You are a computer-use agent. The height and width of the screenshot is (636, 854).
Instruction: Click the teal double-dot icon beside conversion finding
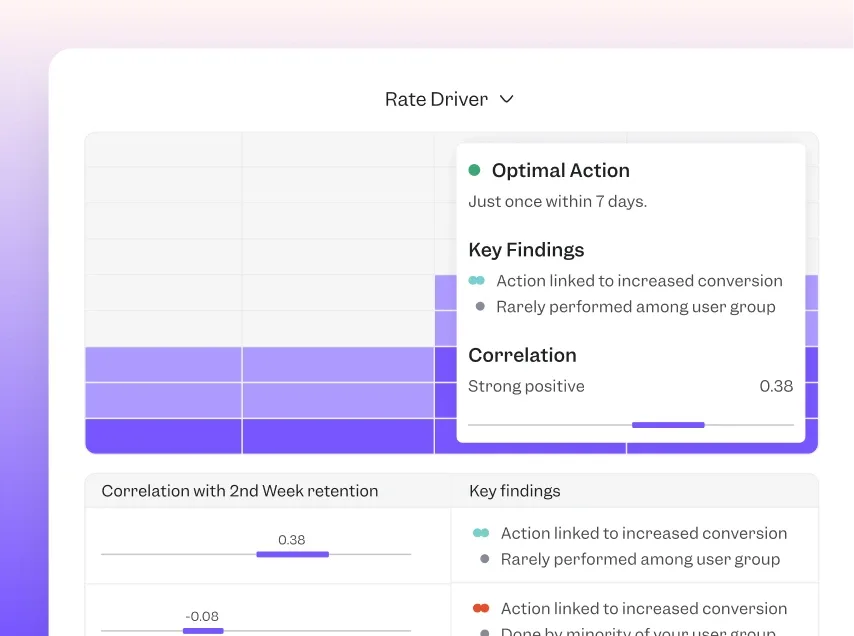478,281
